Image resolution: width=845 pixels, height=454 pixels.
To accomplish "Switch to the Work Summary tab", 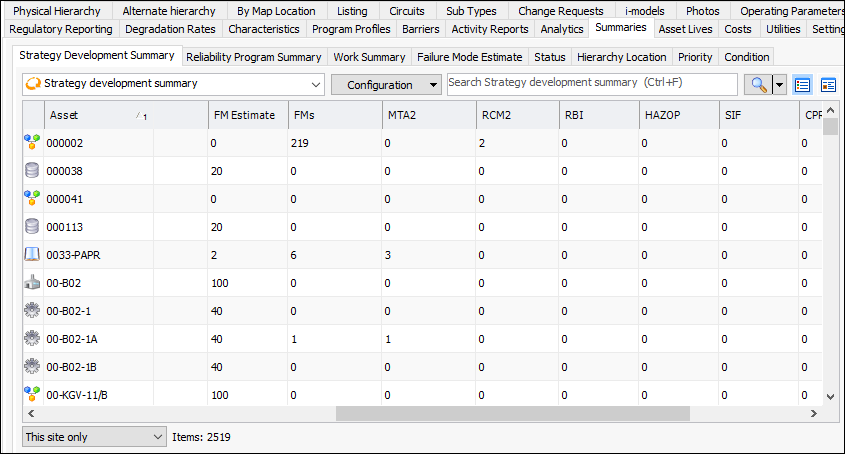I will (369, 57).
